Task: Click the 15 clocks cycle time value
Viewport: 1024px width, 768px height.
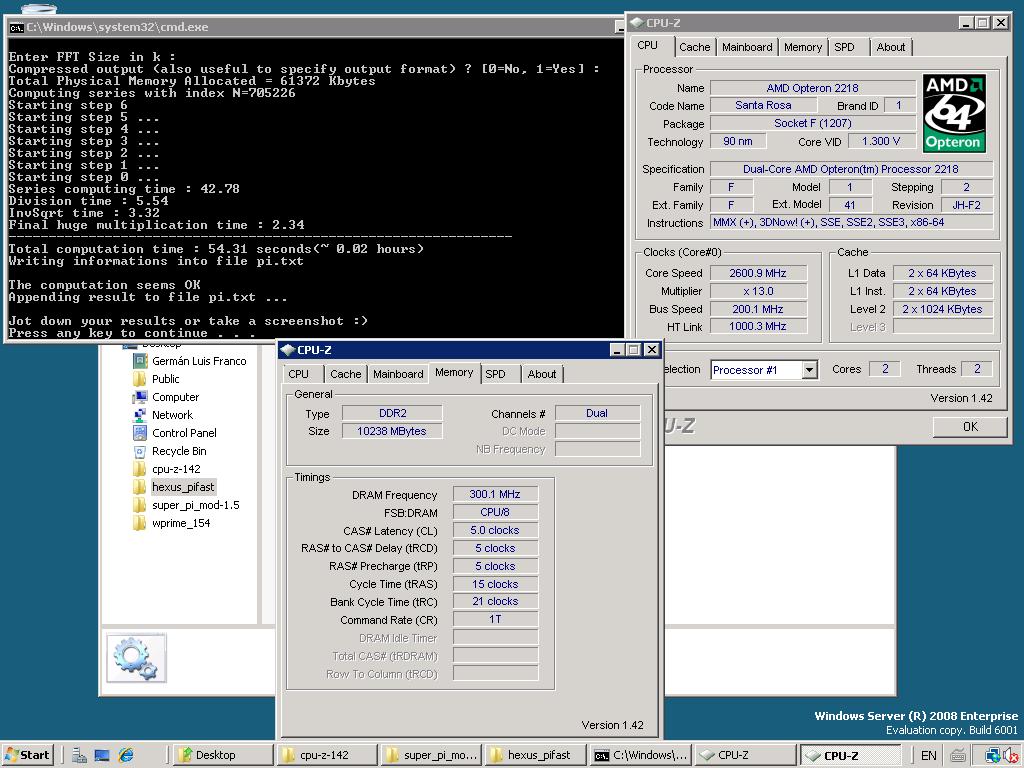Action: point(495,584)
